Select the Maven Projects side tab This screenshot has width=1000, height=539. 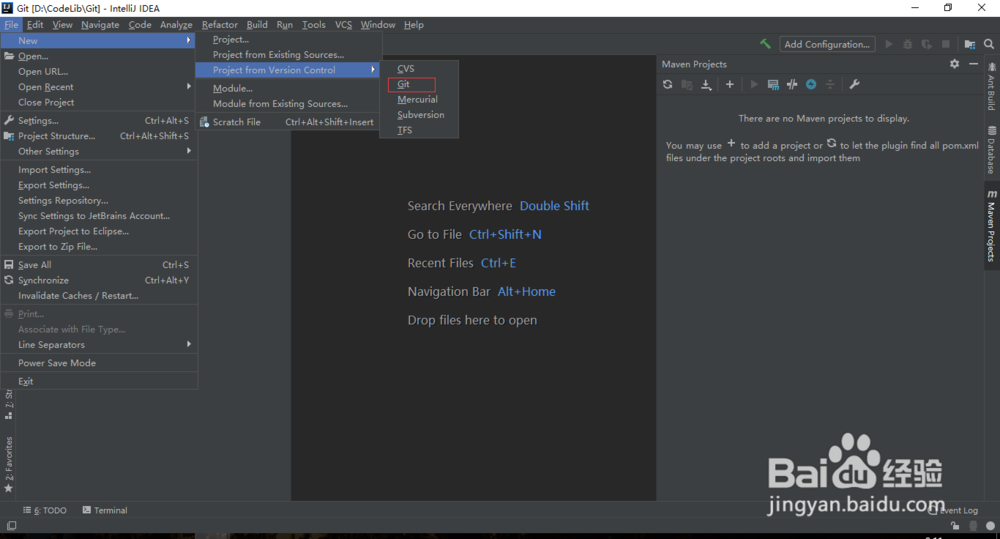[991, 226]
